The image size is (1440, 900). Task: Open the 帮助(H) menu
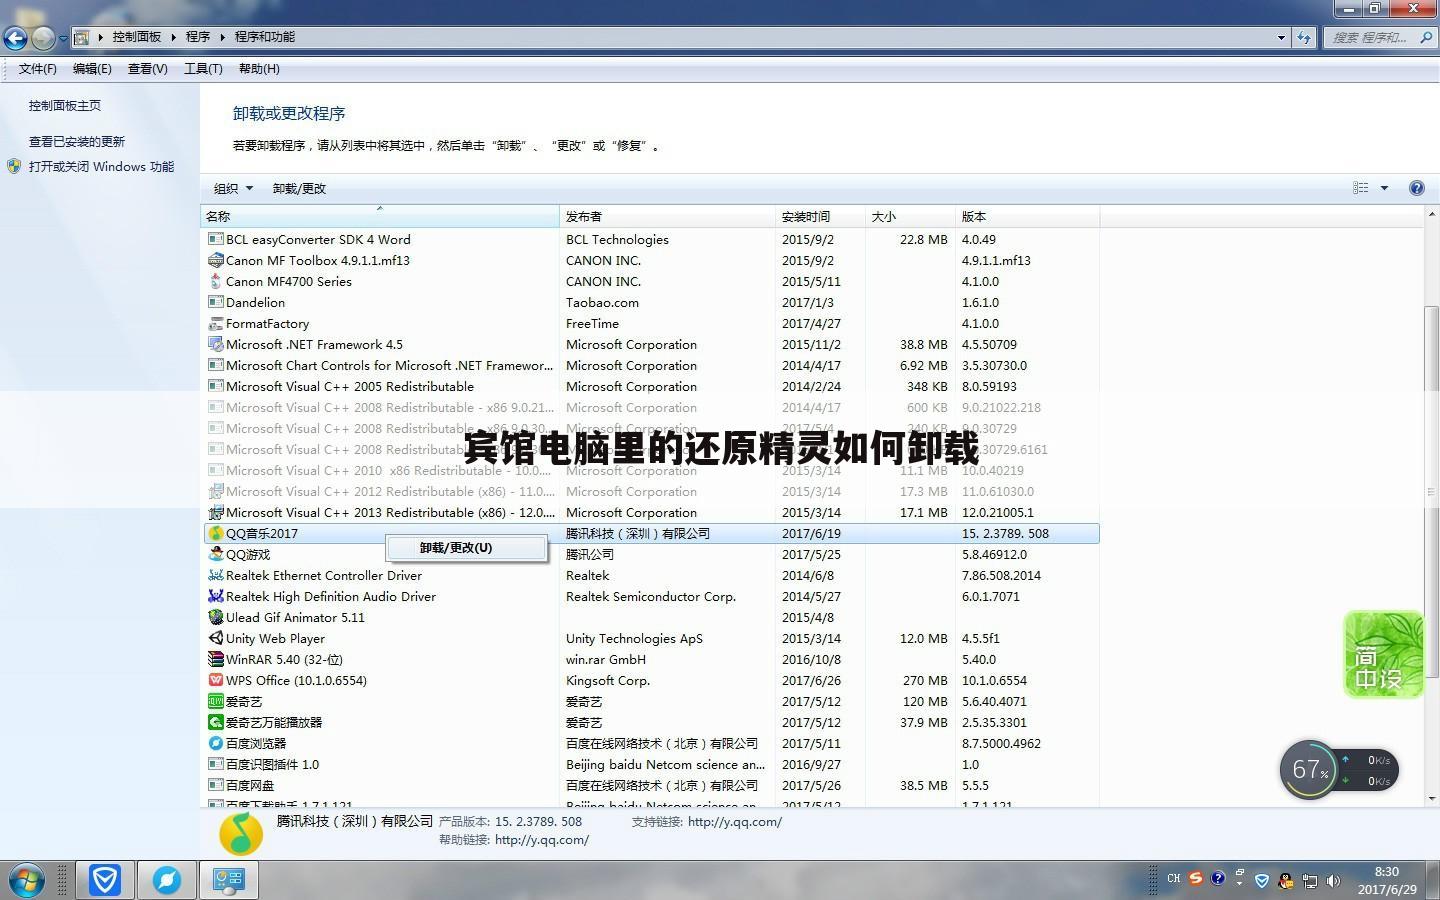[x=259, y=69]
